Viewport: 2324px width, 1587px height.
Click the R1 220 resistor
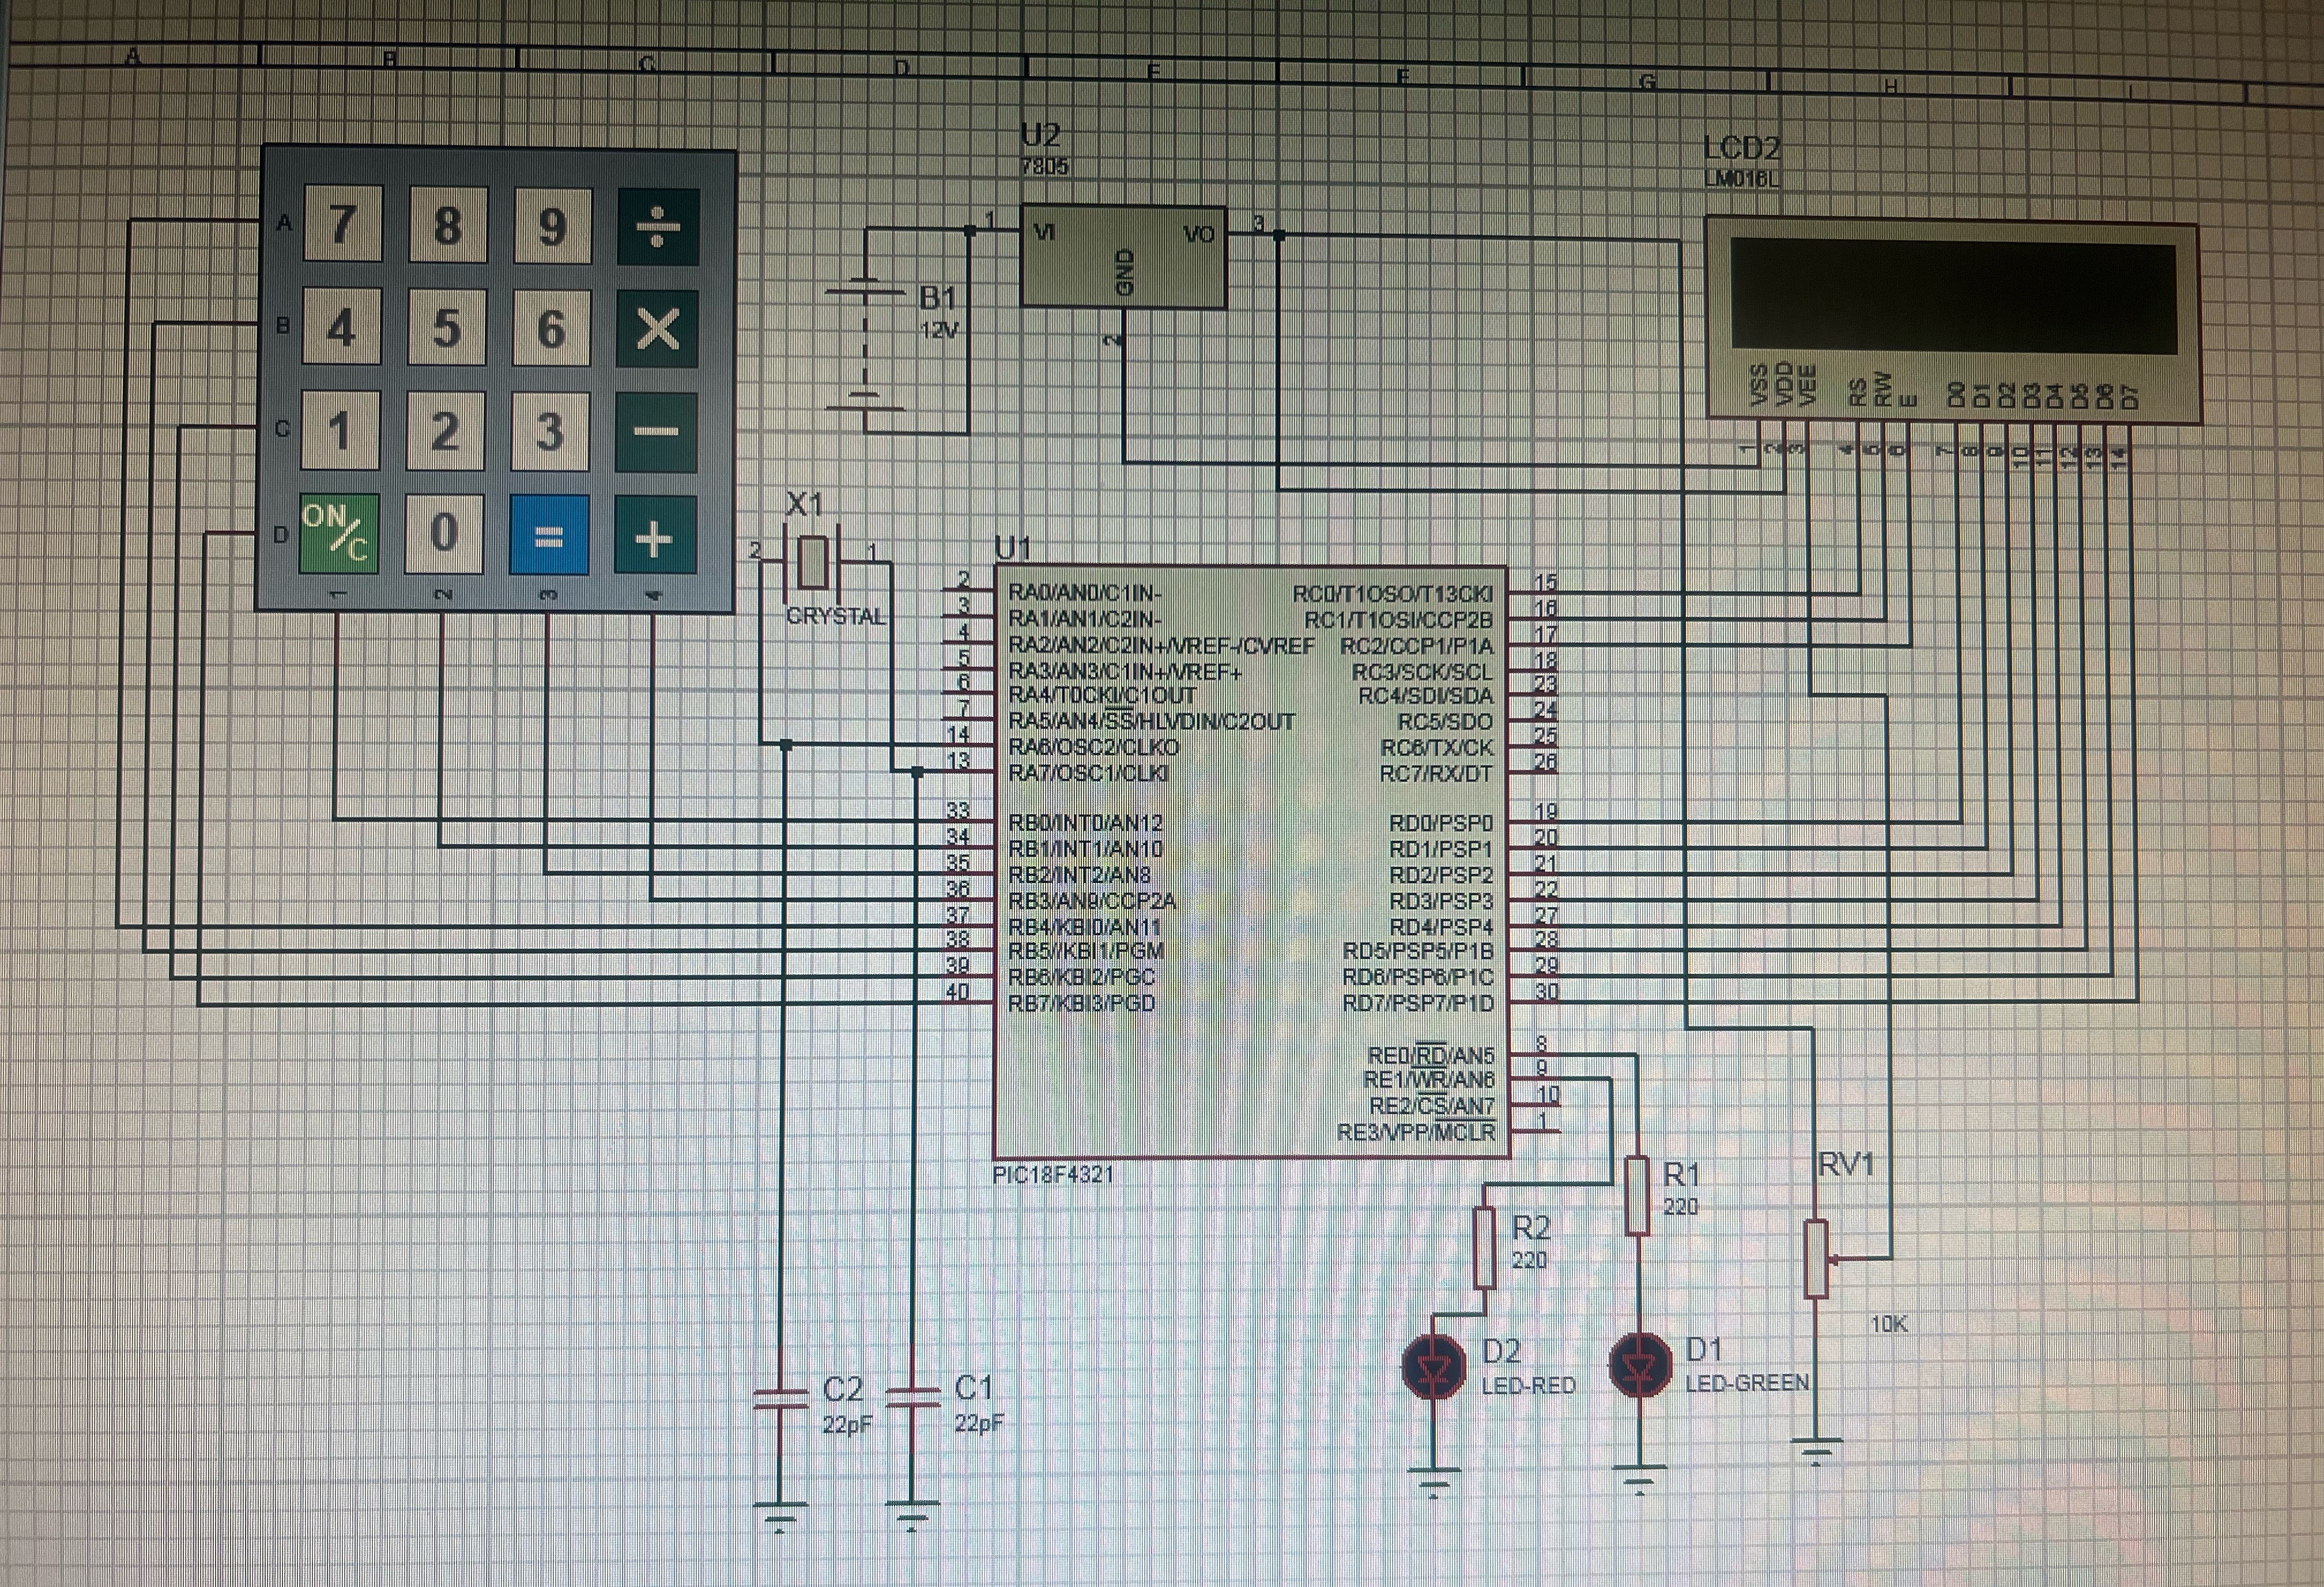pyautogui.click(x=1637, y=1195)
